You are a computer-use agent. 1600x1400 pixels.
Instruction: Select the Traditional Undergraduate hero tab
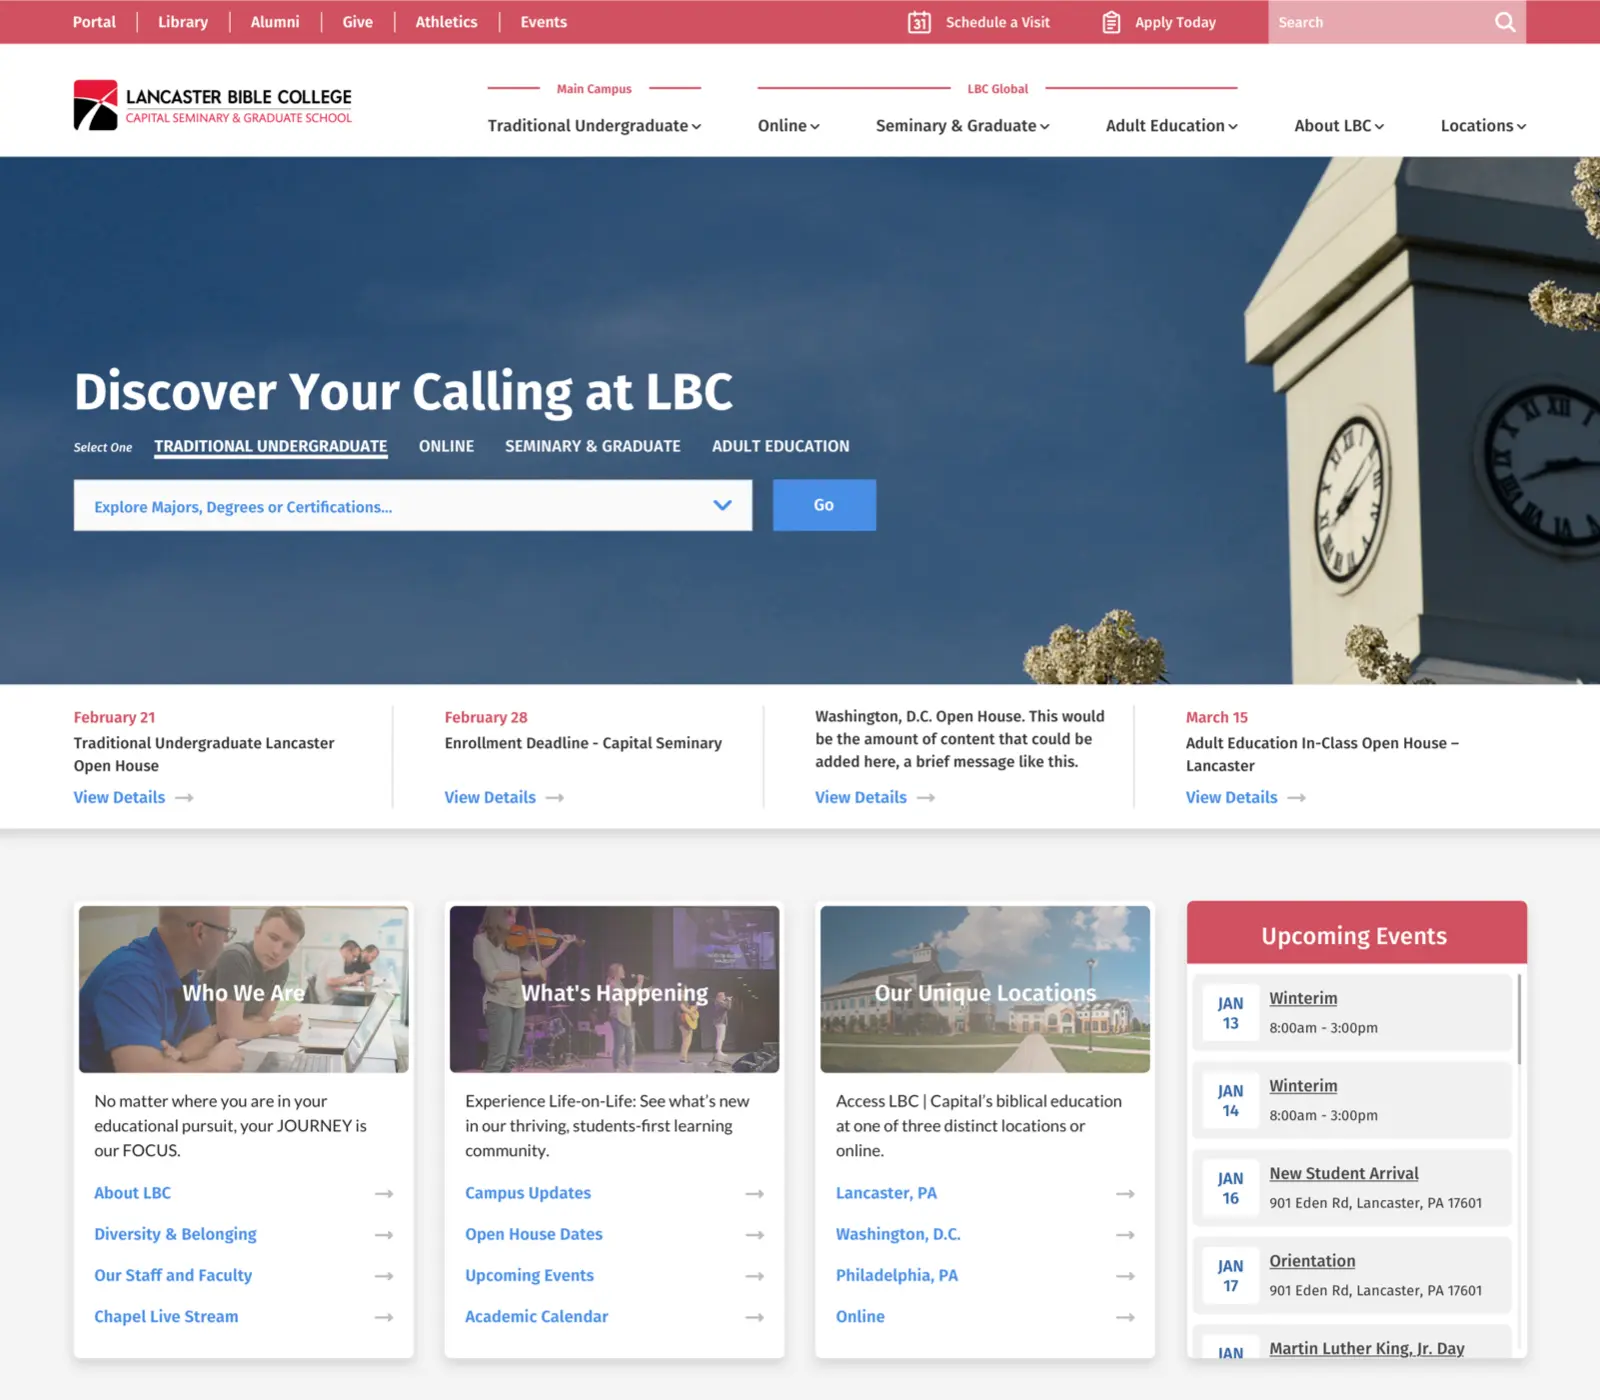tap(270, 447)
